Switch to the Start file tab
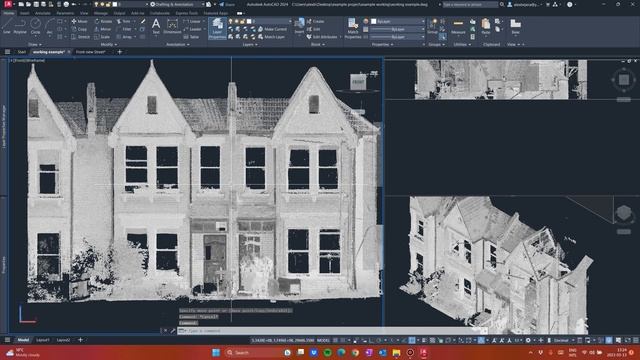 pos(22,52)
